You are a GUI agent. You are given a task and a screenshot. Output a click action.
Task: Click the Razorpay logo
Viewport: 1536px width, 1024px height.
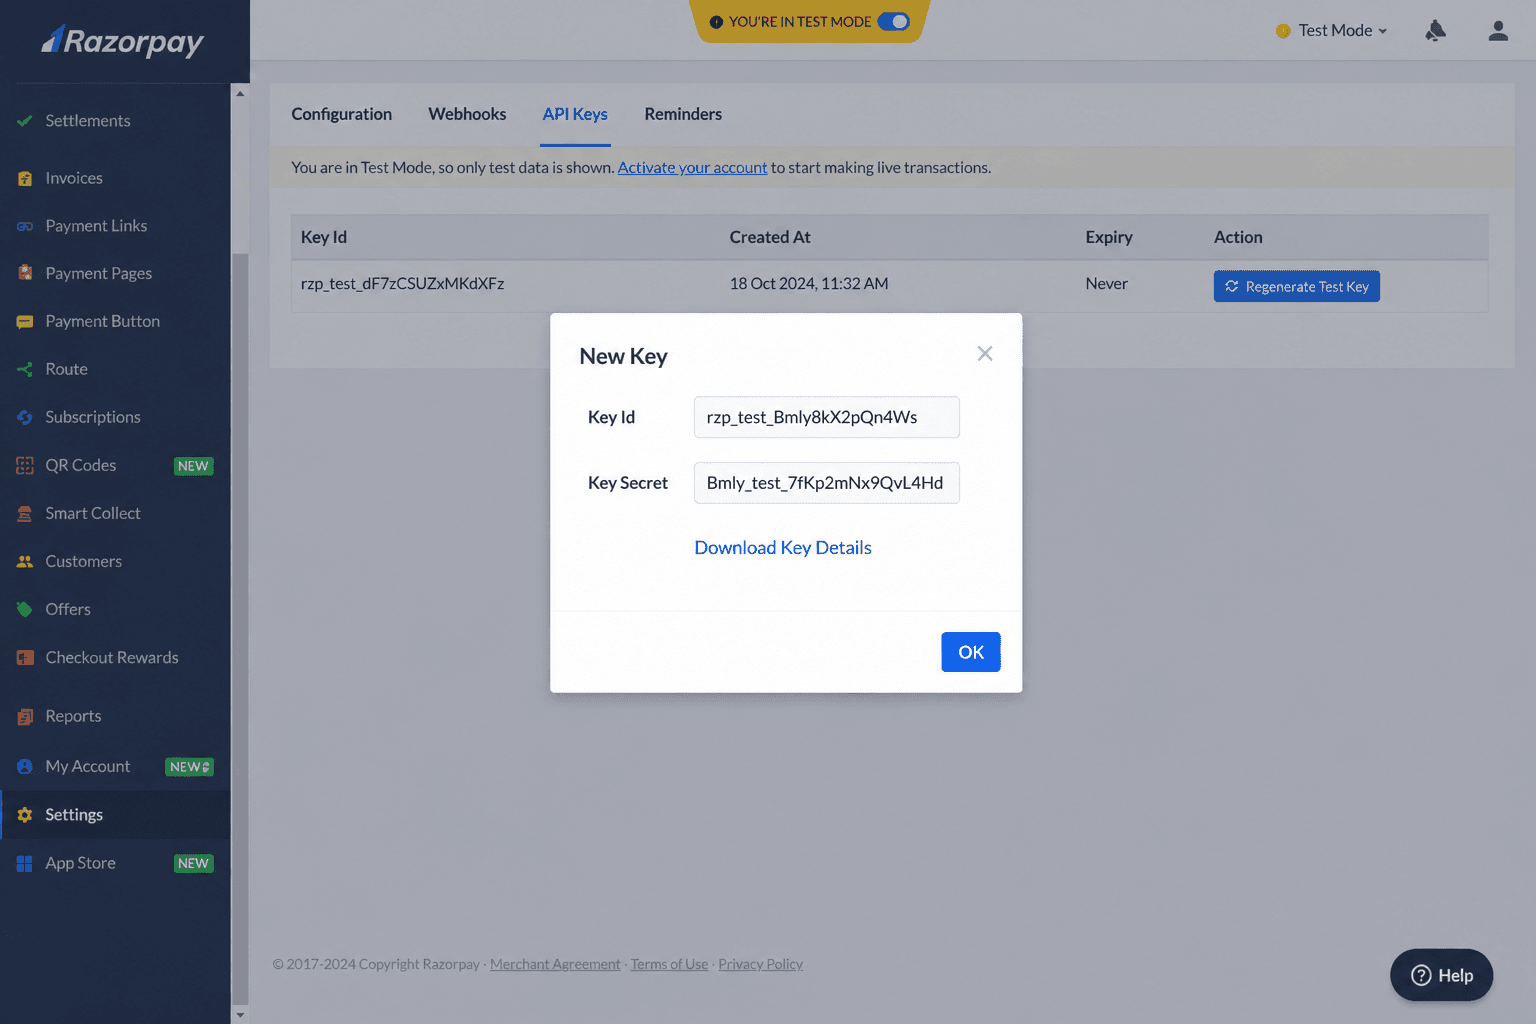point(122,41)
